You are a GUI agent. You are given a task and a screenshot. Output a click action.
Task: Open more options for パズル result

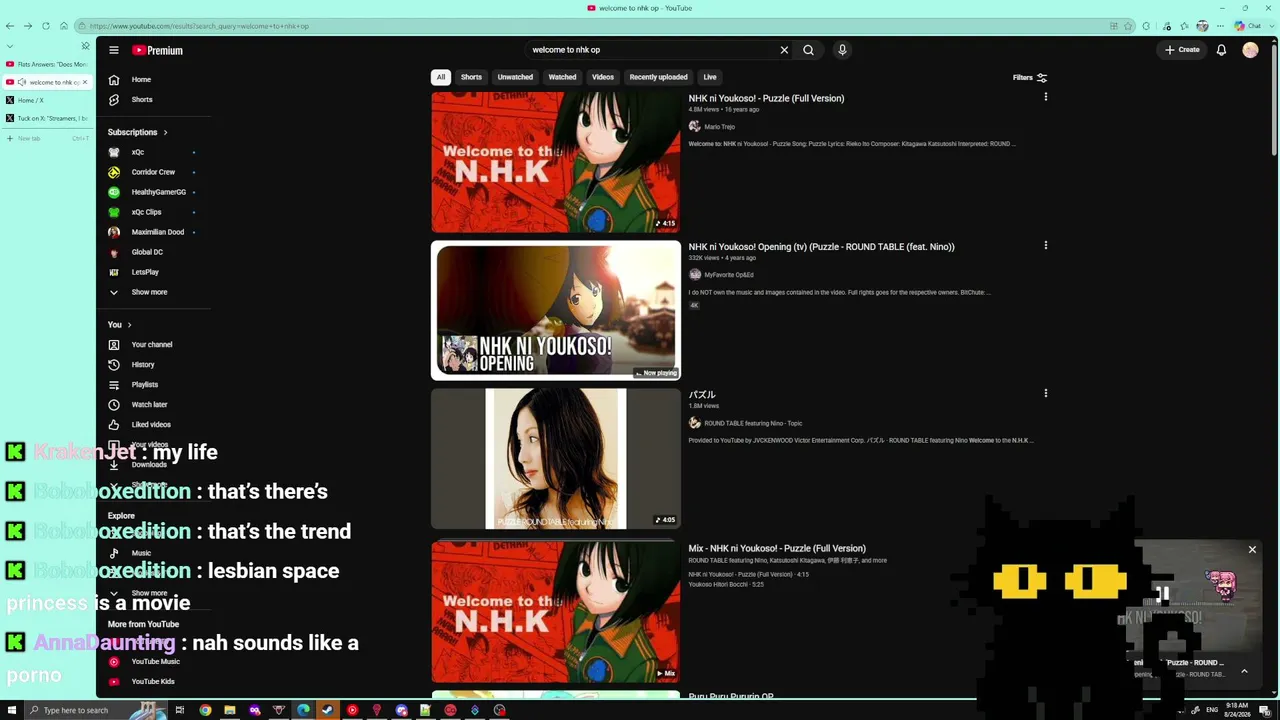pos(1046,393)
